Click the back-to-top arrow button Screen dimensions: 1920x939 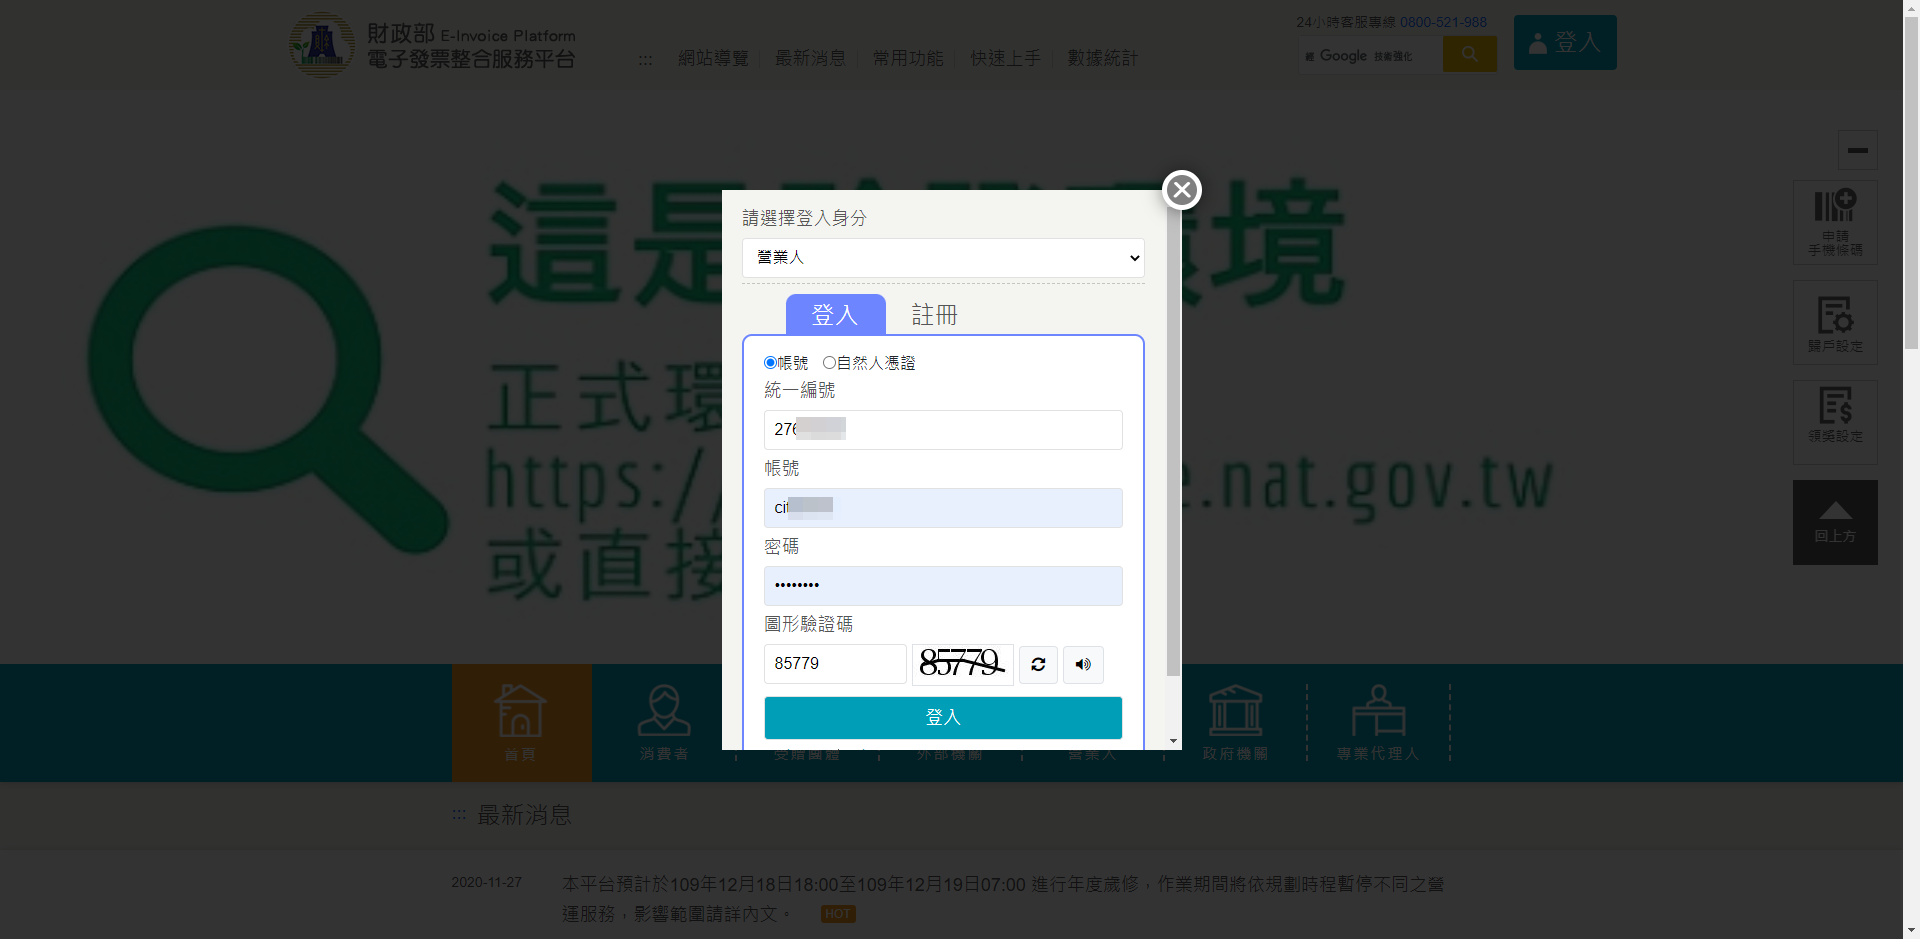pos(1834,522)
